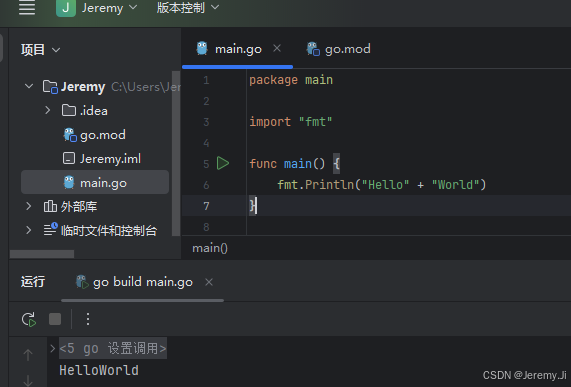The width and height of the screenshot is (571, 387).
Task: Open the 版本控制 dropdown menu
Action: tap(188, 8)
